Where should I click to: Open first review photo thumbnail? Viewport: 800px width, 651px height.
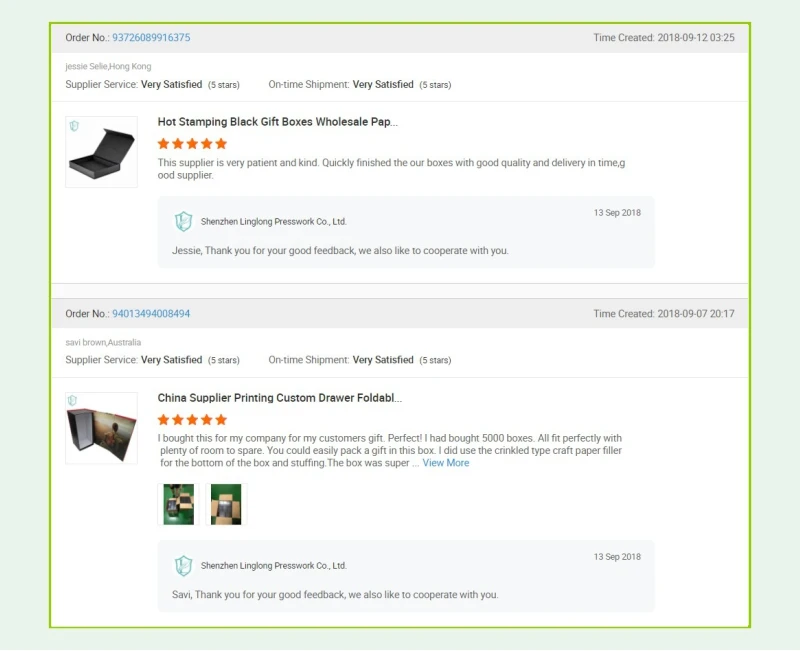click(179, 505)
